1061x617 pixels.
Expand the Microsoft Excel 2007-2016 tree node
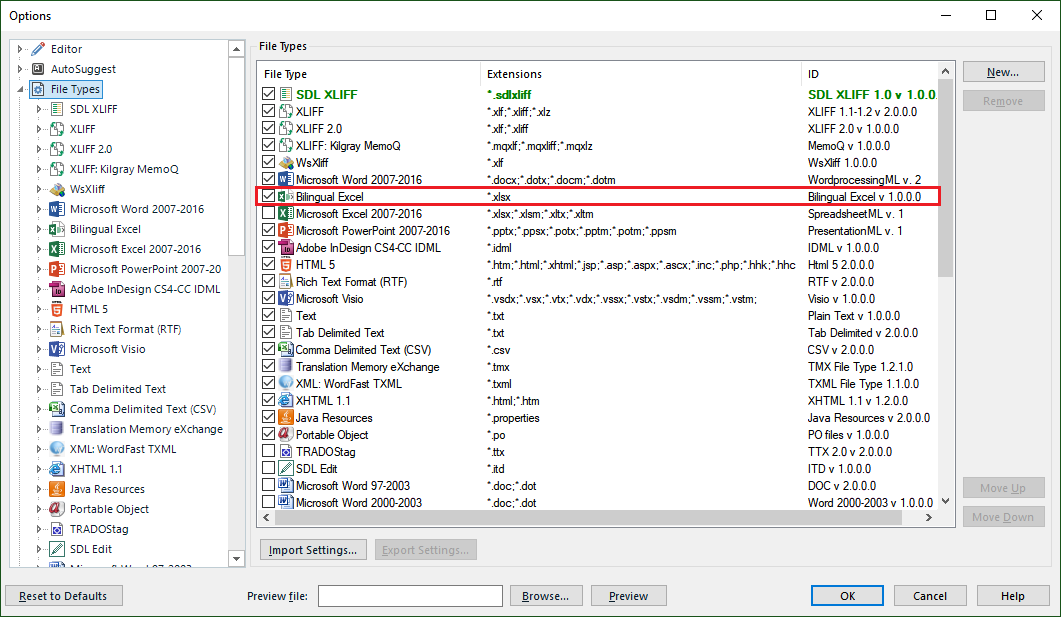[x=39, y=249]
